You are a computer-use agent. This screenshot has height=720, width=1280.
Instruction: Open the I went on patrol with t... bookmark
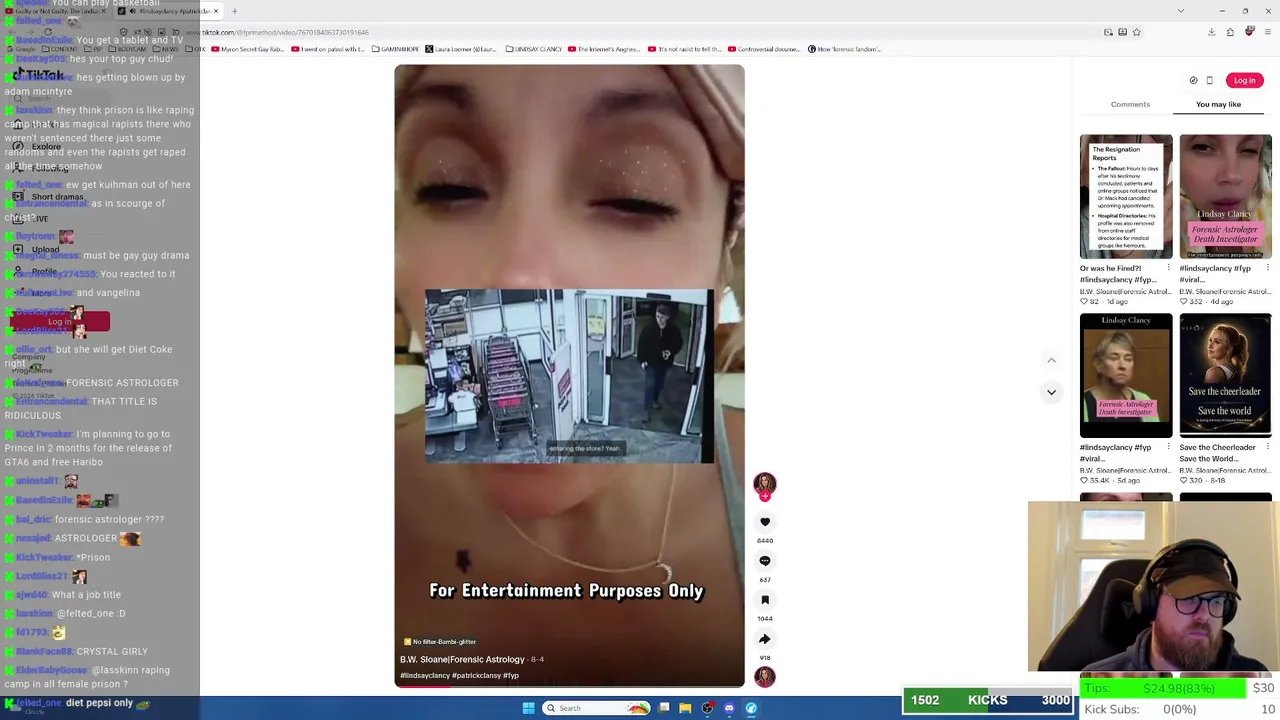[328, 49]
